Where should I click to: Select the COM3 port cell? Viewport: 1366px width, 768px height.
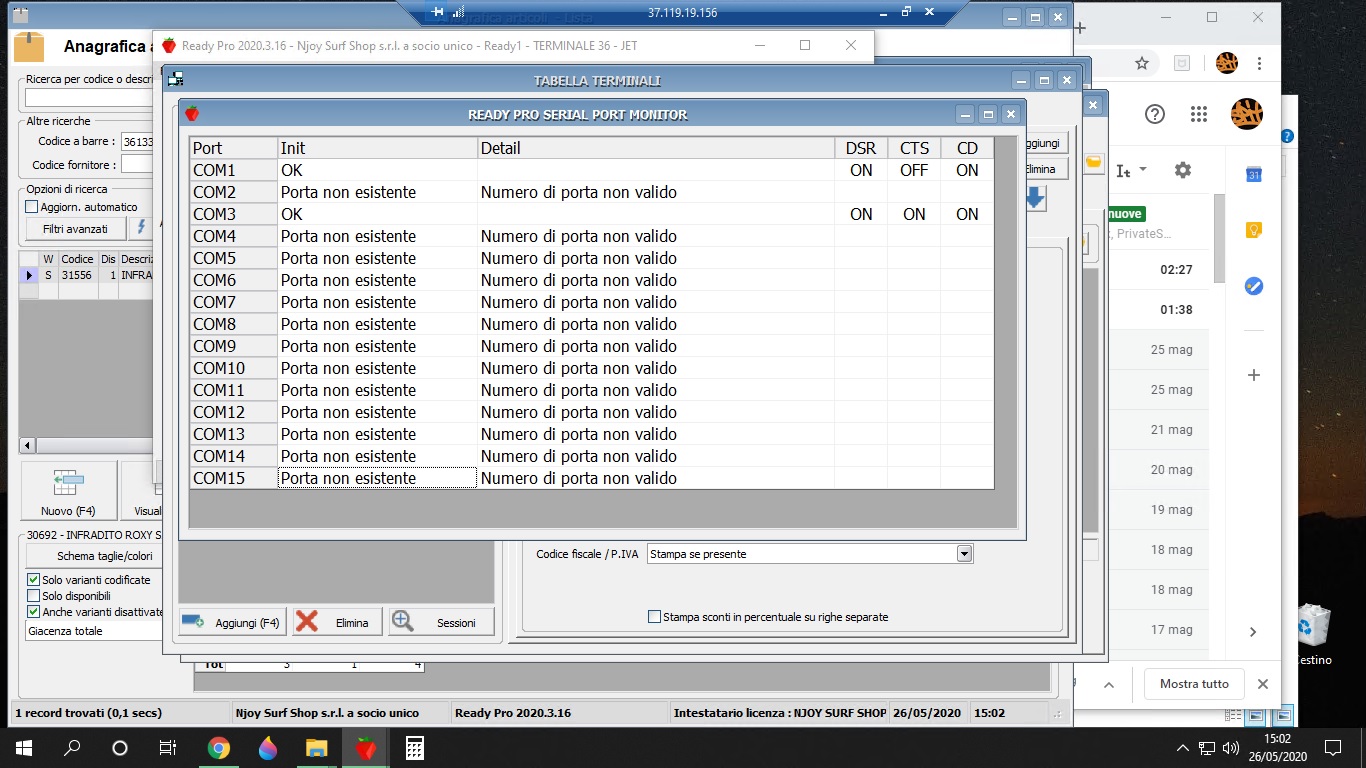point(234,214)
